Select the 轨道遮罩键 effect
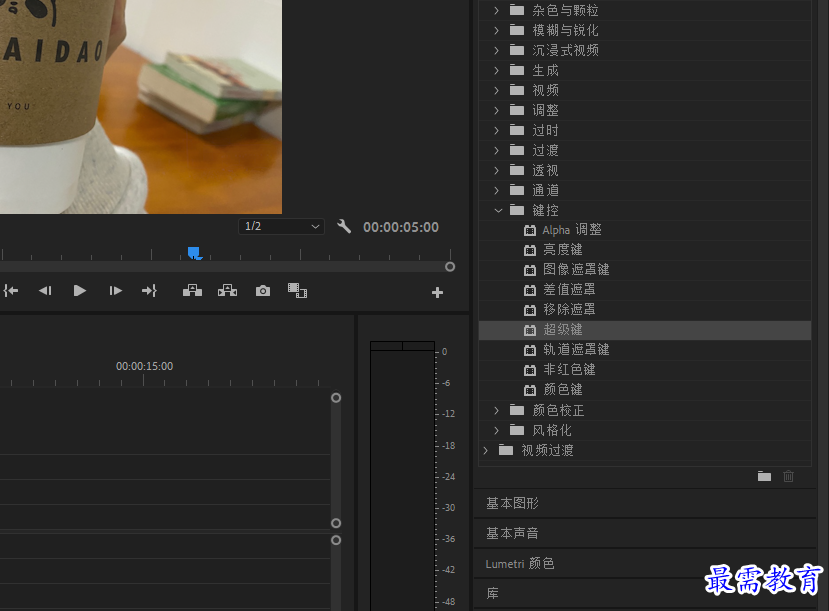Image resolution: width=829 pixels, height=611 pixels. point(645,349)
